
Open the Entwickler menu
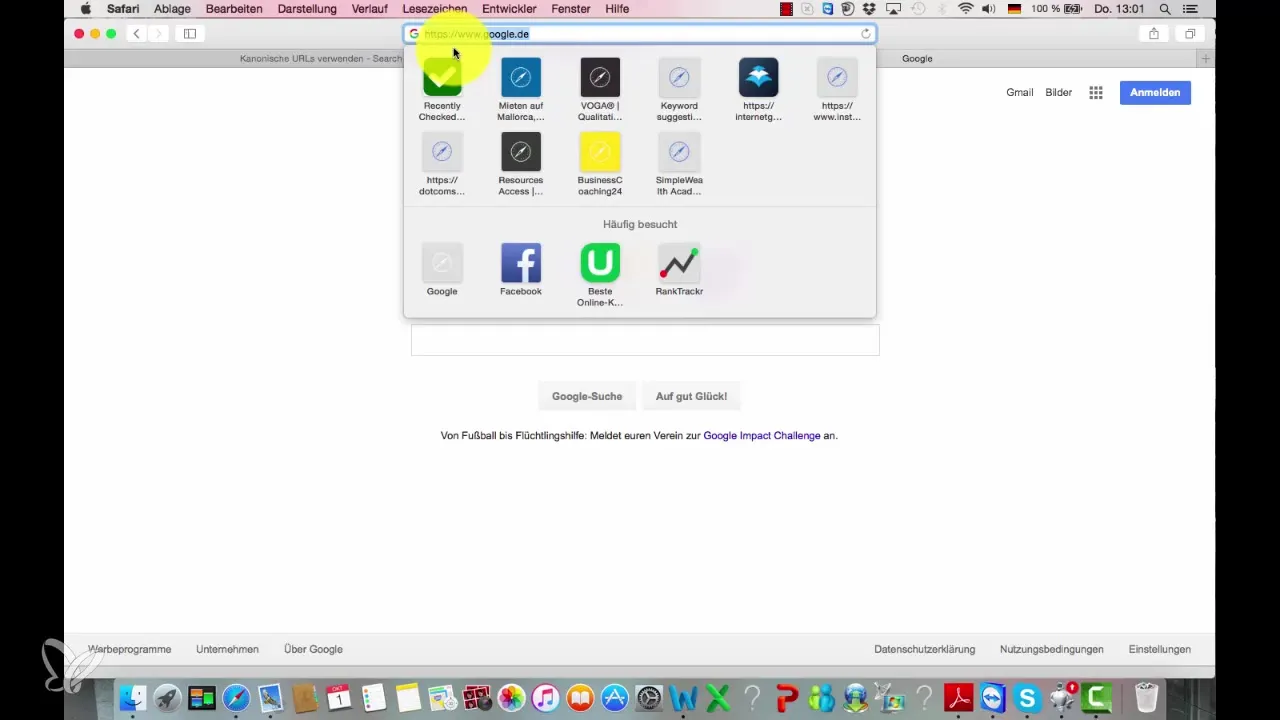click(509, 9)
